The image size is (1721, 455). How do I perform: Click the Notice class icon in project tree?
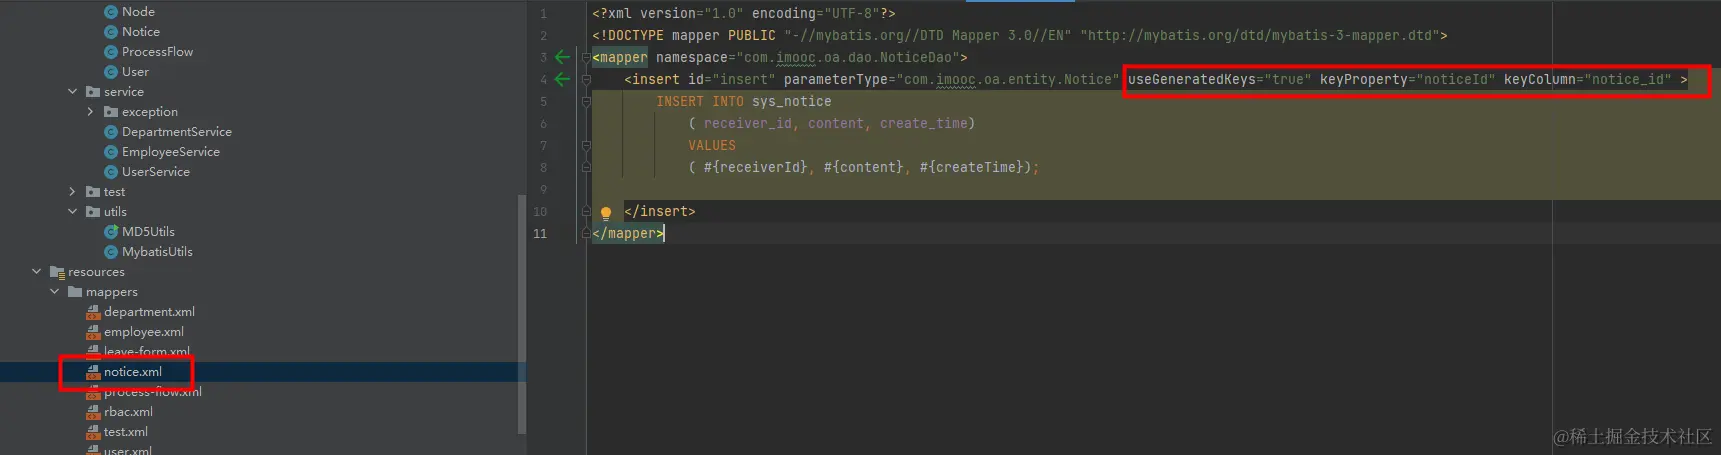coord(111,32)
